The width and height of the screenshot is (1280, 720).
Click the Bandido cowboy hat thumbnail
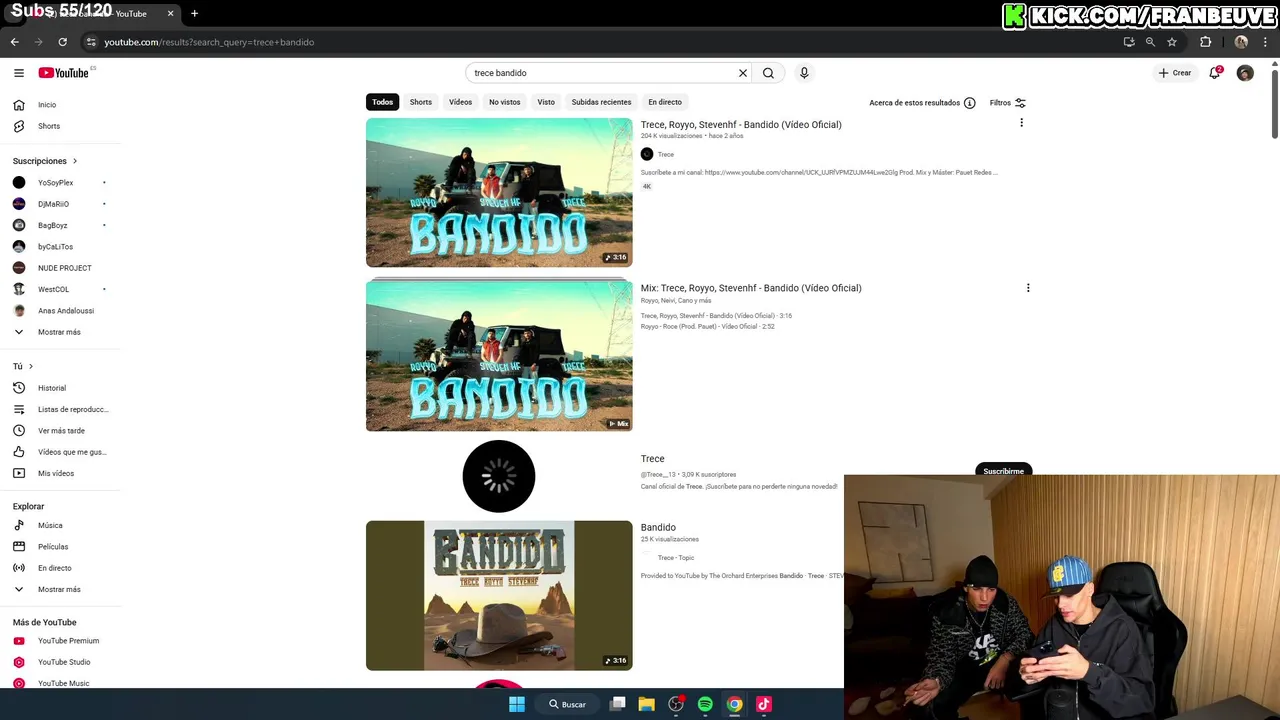click(499, 595)
